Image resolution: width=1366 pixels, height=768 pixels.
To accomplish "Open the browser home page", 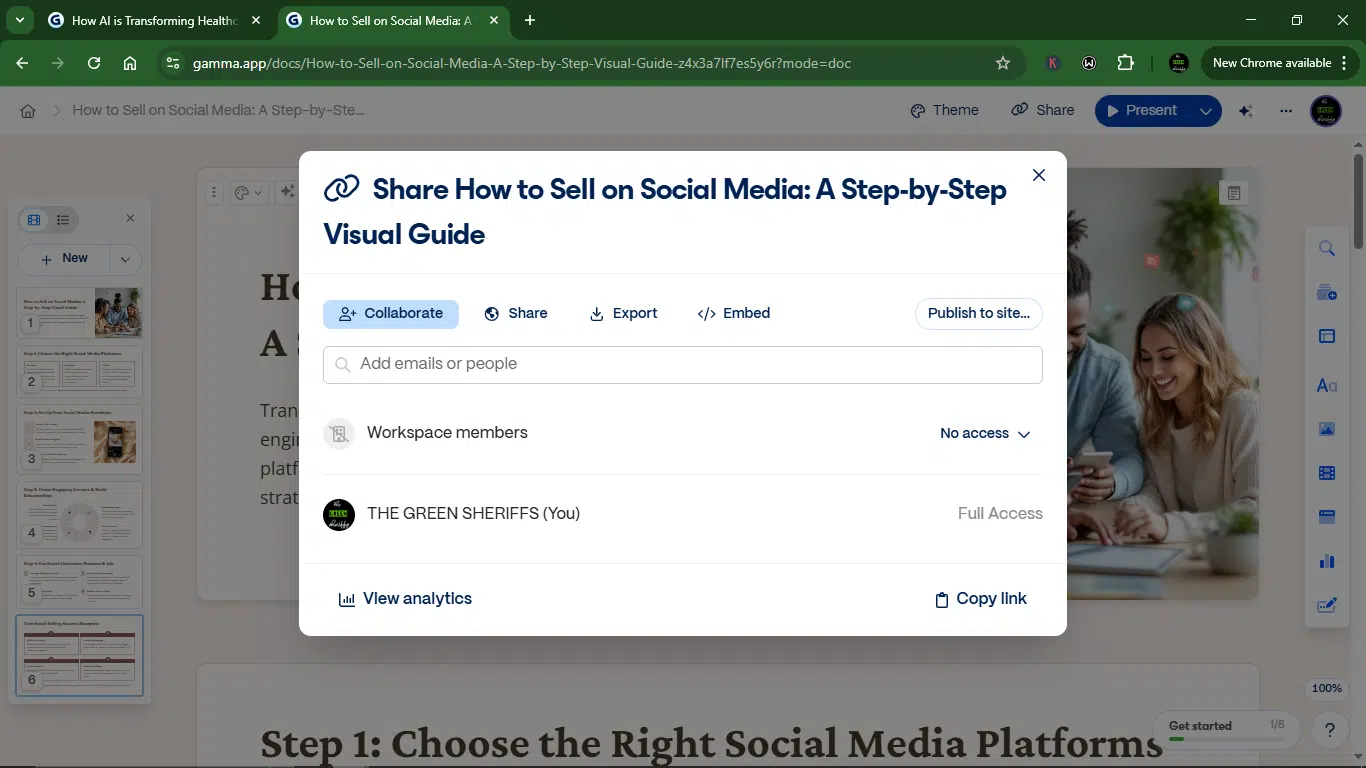I will tap(130, 63).
